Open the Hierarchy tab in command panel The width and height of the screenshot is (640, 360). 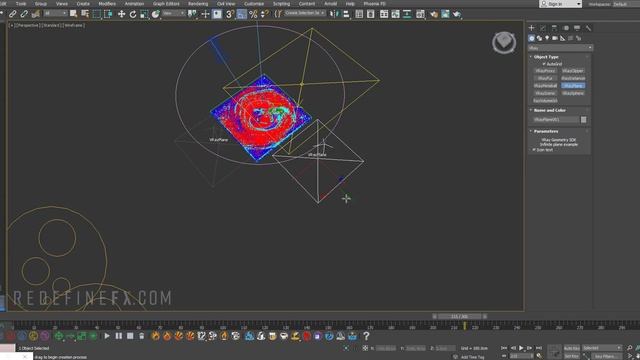pos(554,28)
